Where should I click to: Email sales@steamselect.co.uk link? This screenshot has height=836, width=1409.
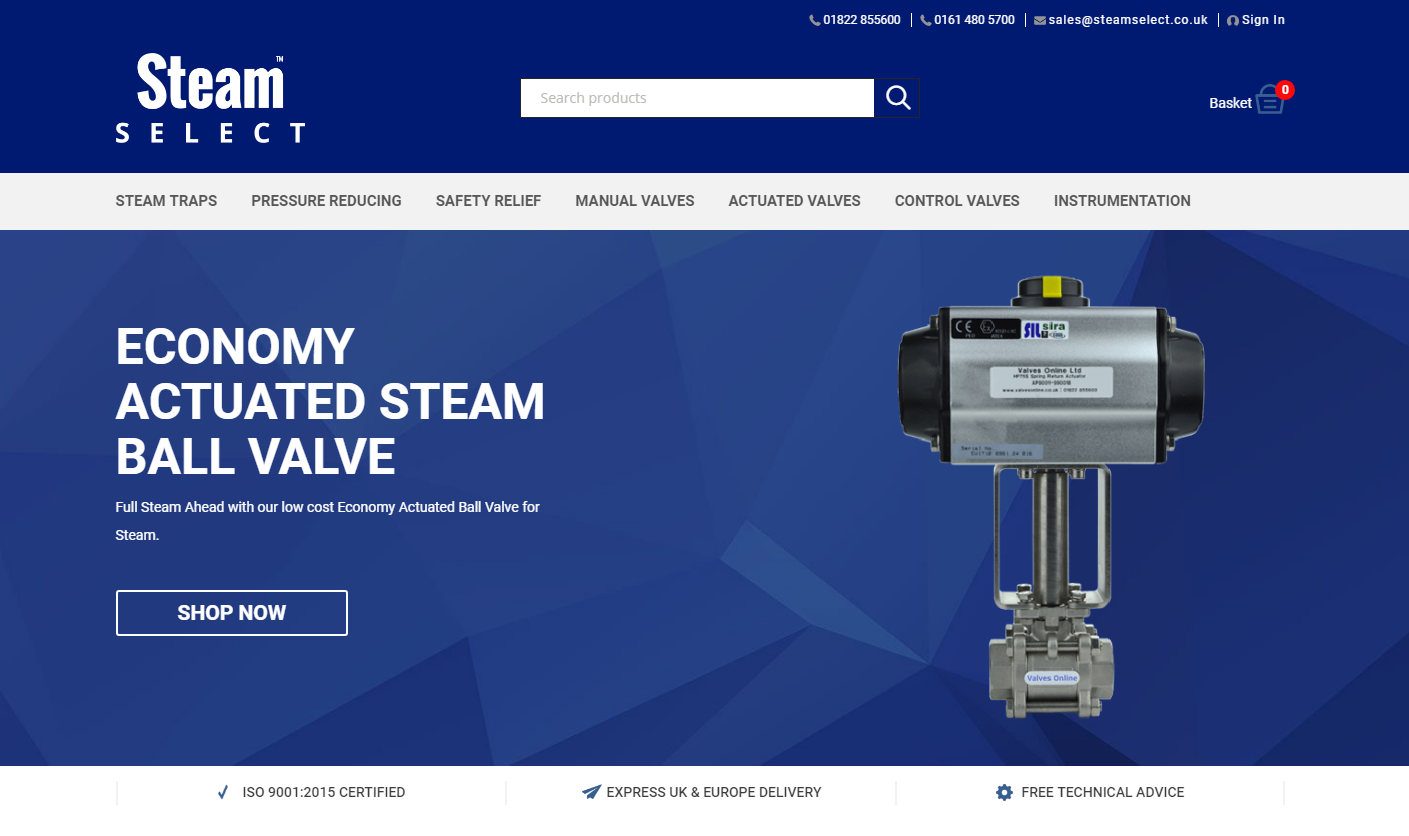(x=1128, y=20)
